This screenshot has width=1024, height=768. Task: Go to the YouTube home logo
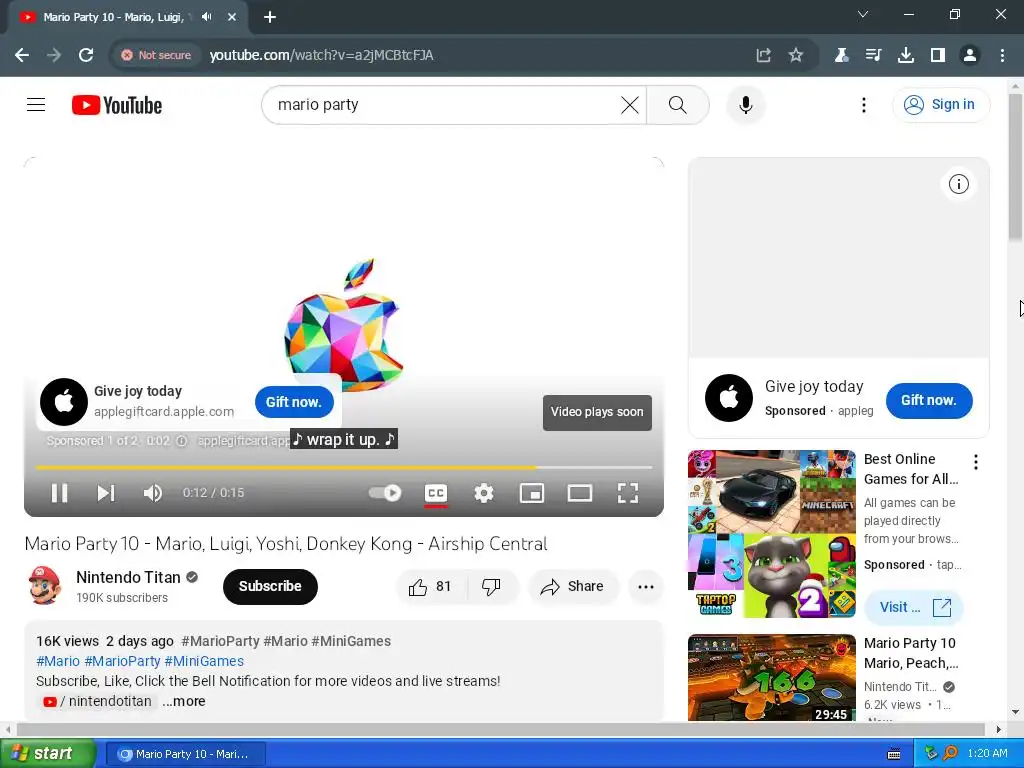tap(117, 105)
